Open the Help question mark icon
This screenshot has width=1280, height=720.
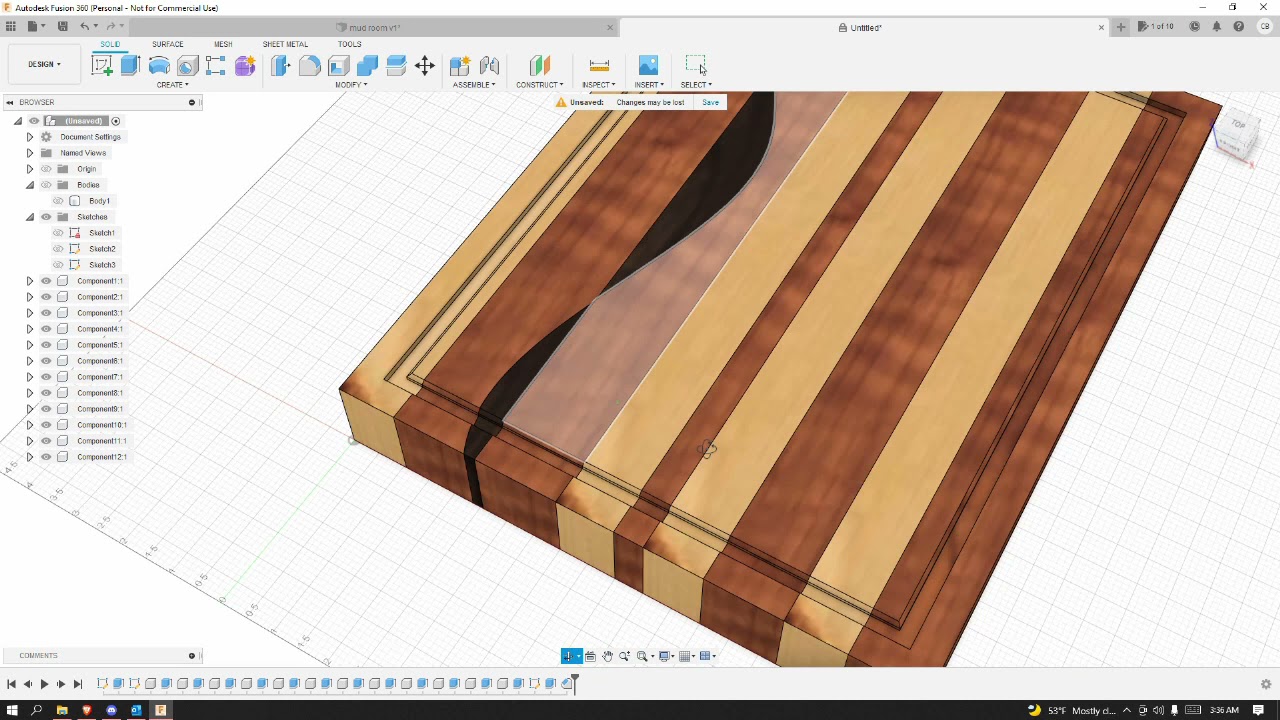[x=1239, y=27]
